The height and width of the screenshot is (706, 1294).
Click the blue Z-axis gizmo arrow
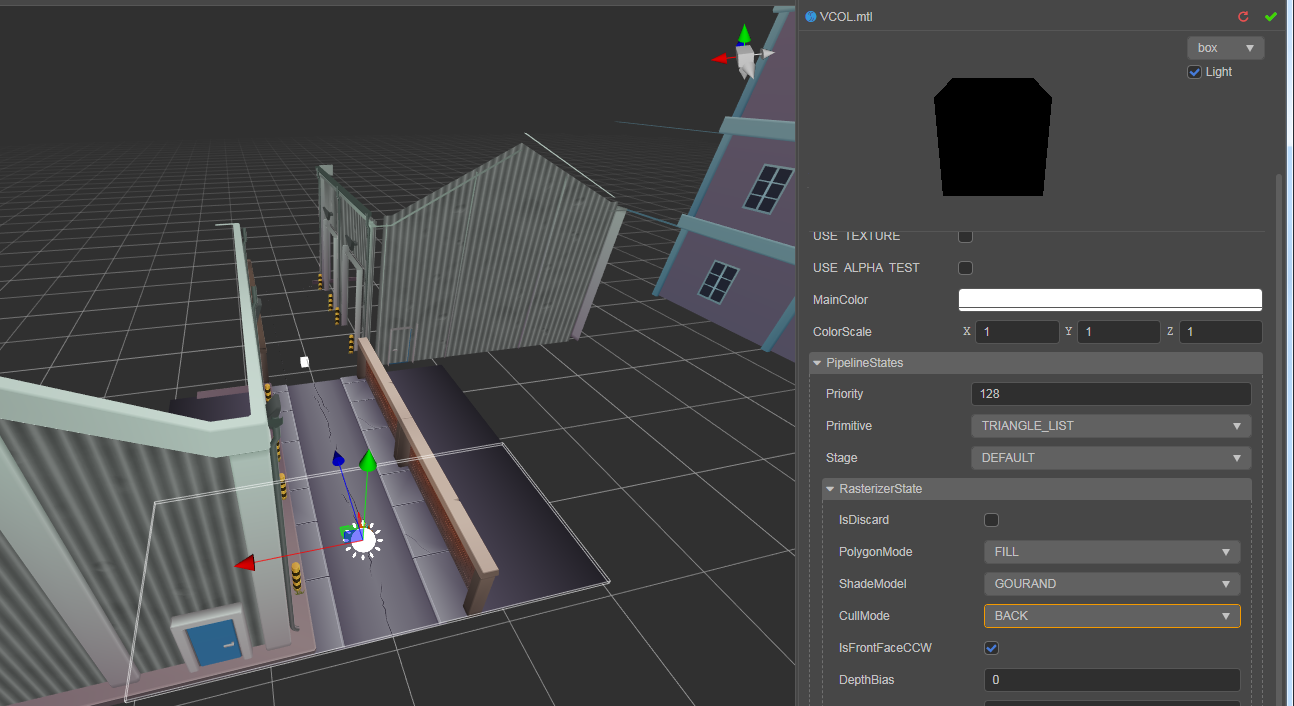338,459
